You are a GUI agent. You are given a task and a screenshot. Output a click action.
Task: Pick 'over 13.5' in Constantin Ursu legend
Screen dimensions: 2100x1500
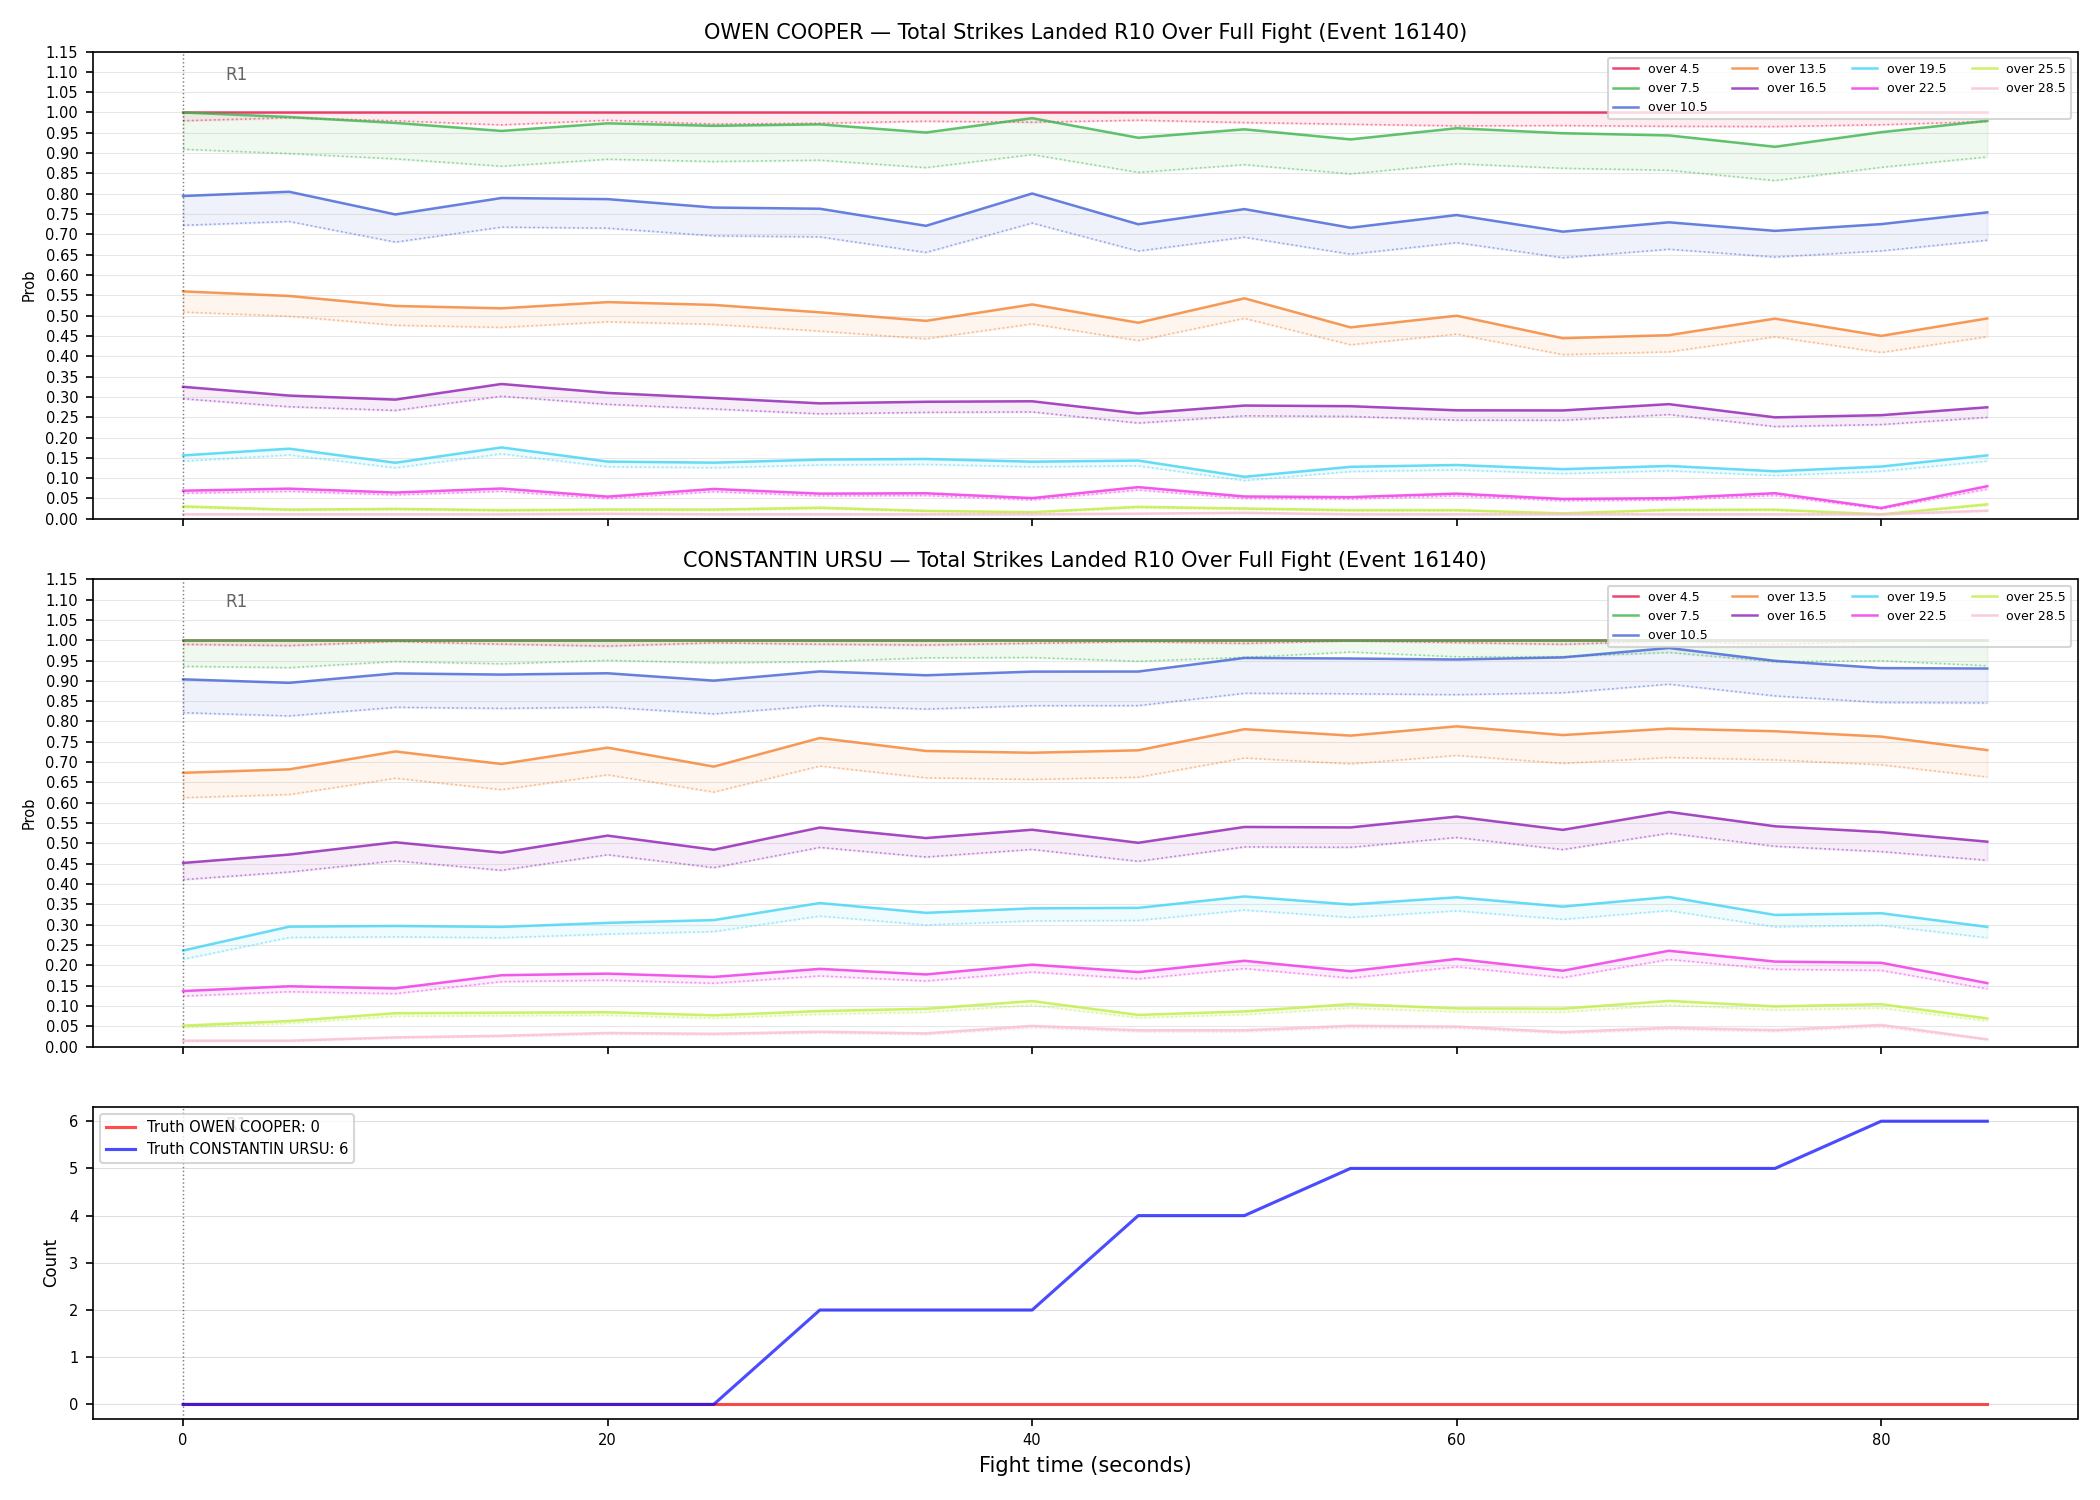tap(1779, 597)
